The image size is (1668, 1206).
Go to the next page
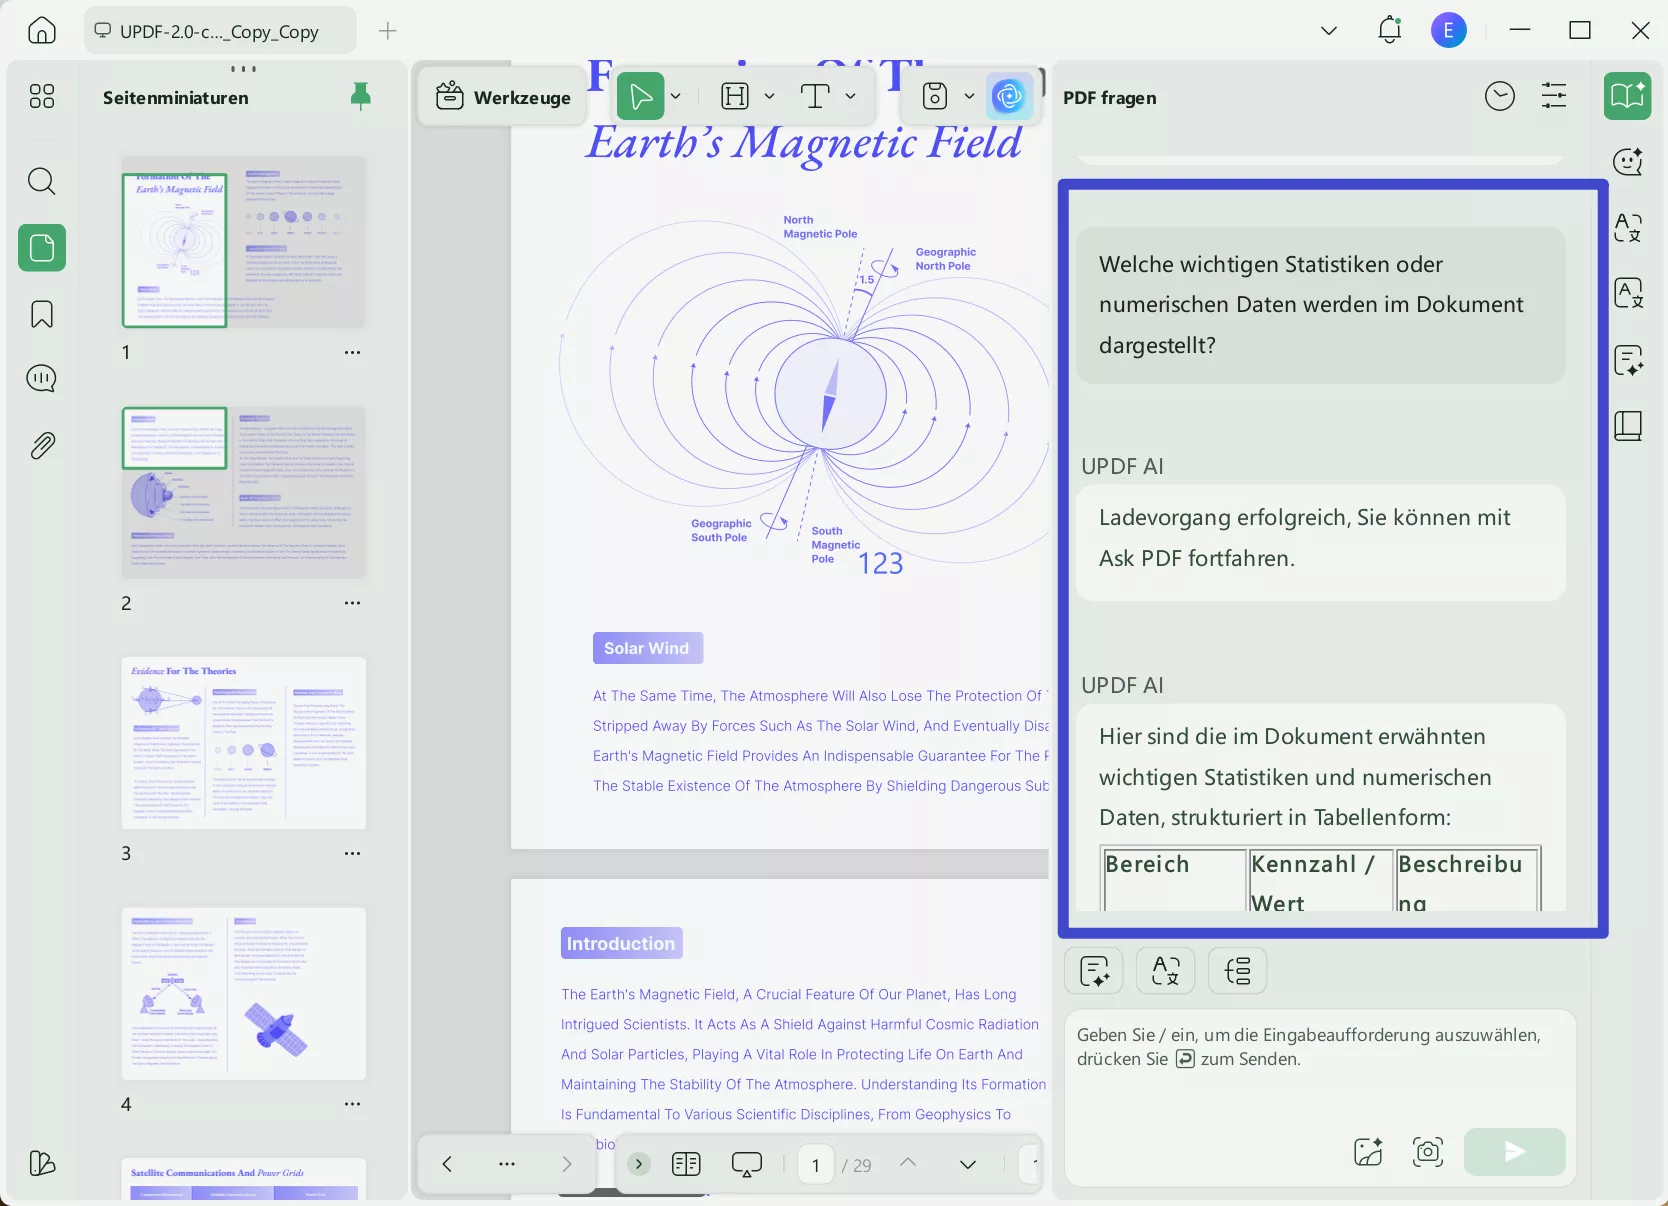pos(968,1164)
